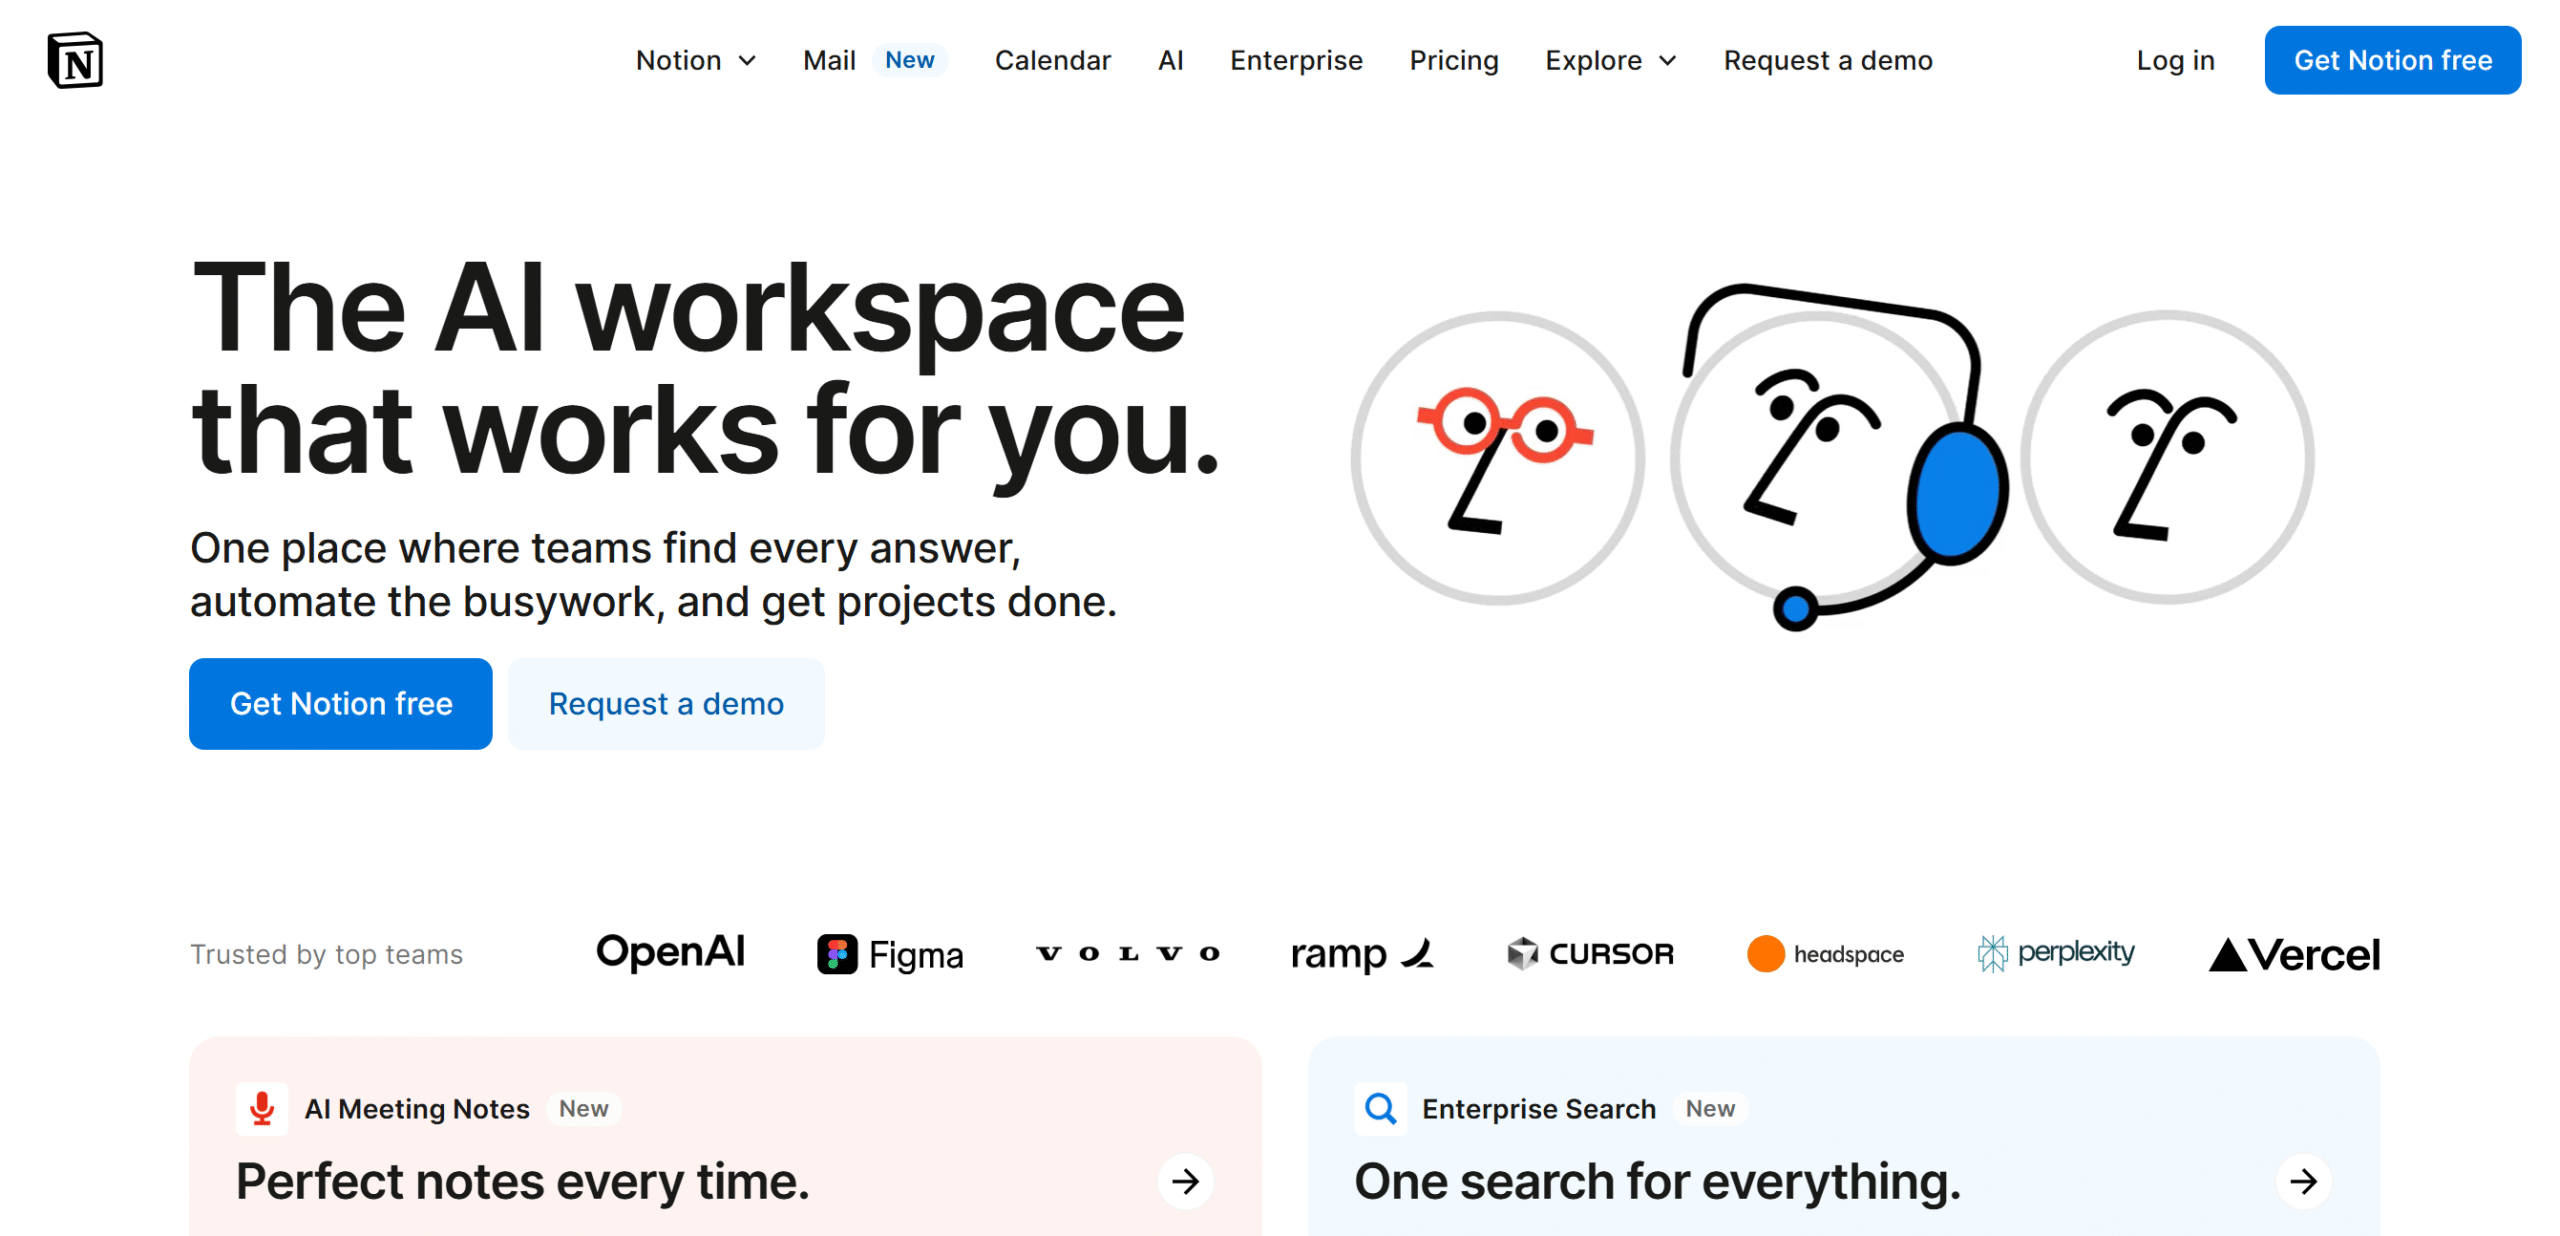Click the Enterprise navigation link
Image resolution: width=2560 pixels, height=1236 pixels.
[1296, 60]
